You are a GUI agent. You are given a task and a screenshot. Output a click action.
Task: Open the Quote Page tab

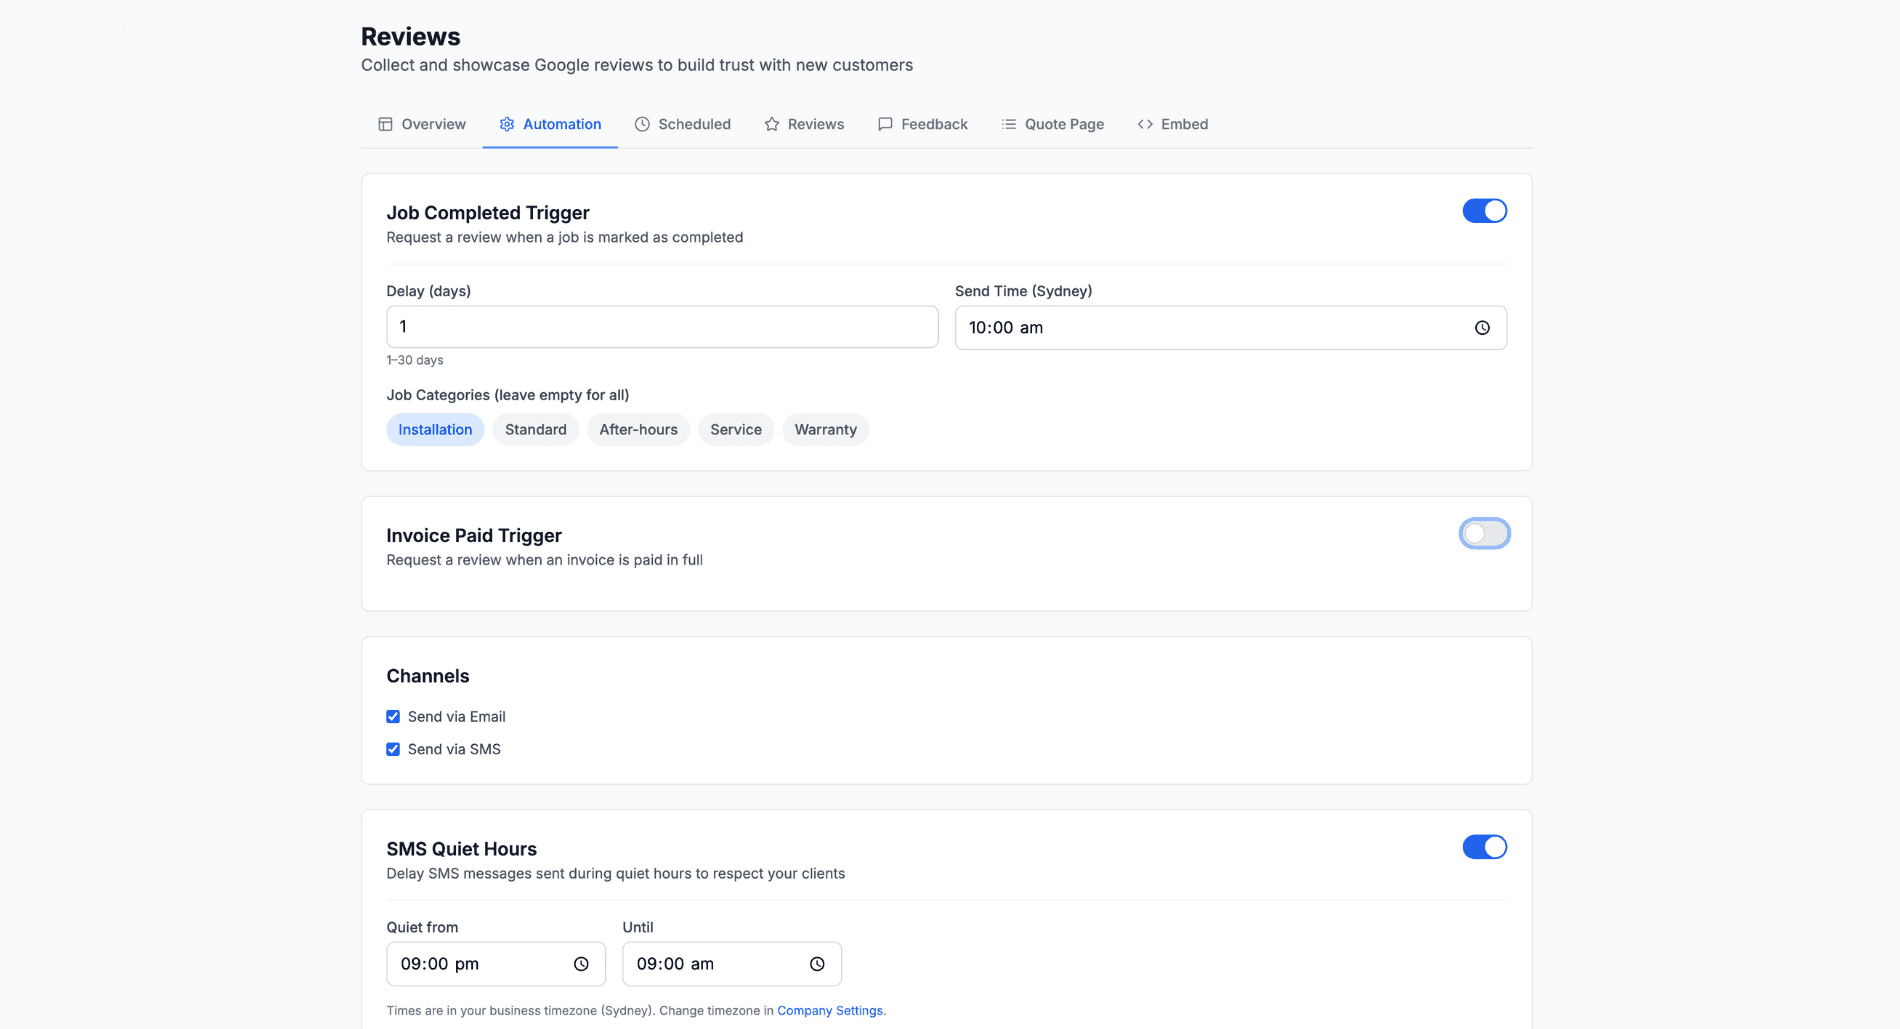point(1053,124)
